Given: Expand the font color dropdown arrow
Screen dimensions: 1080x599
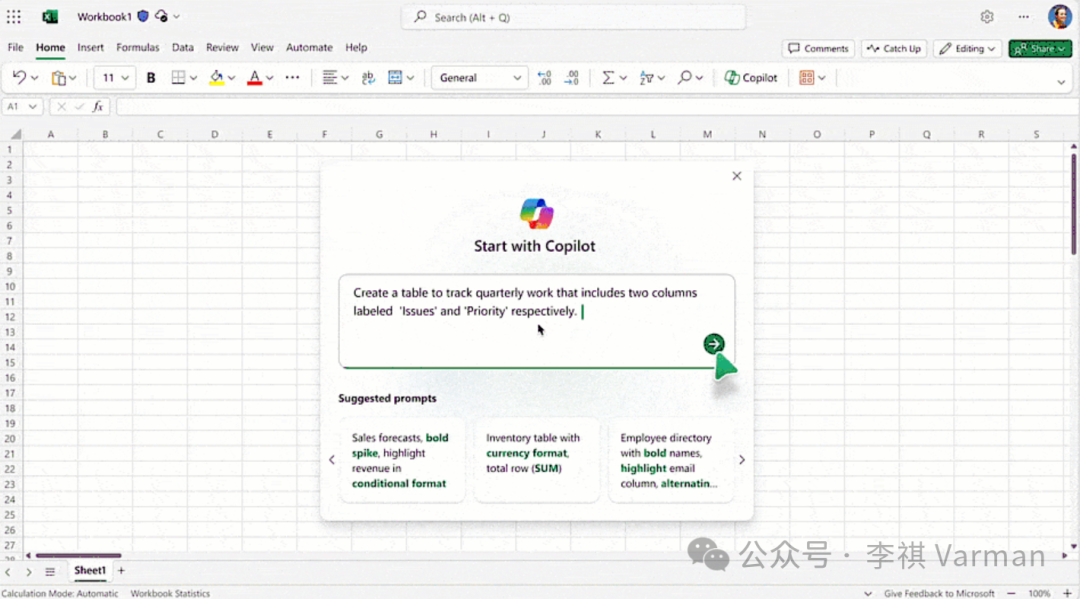Looking at the screenshot, I should [269, 78].
